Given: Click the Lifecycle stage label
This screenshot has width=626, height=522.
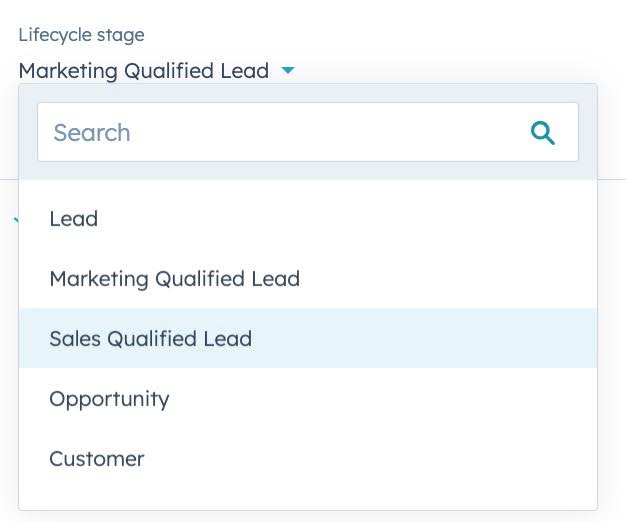Looking at the screenshot, I should click(x=81, y=35).
